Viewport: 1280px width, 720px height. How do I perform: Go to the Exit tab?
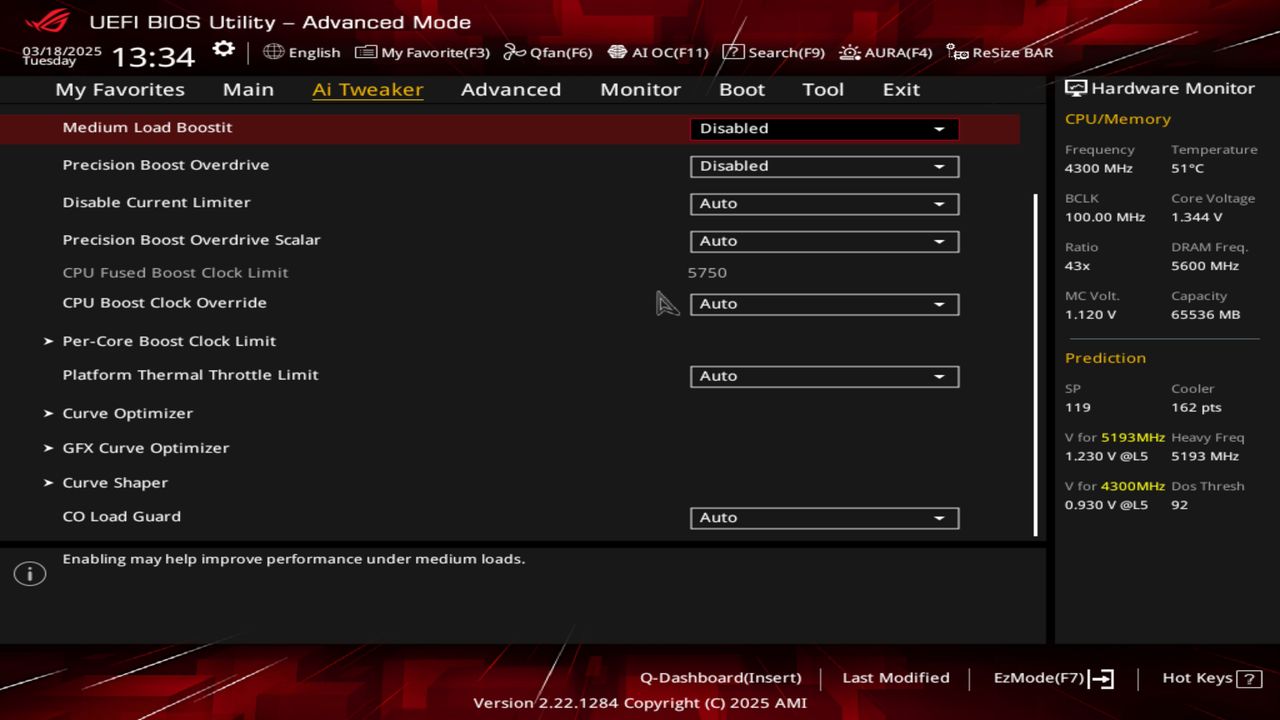901,89
